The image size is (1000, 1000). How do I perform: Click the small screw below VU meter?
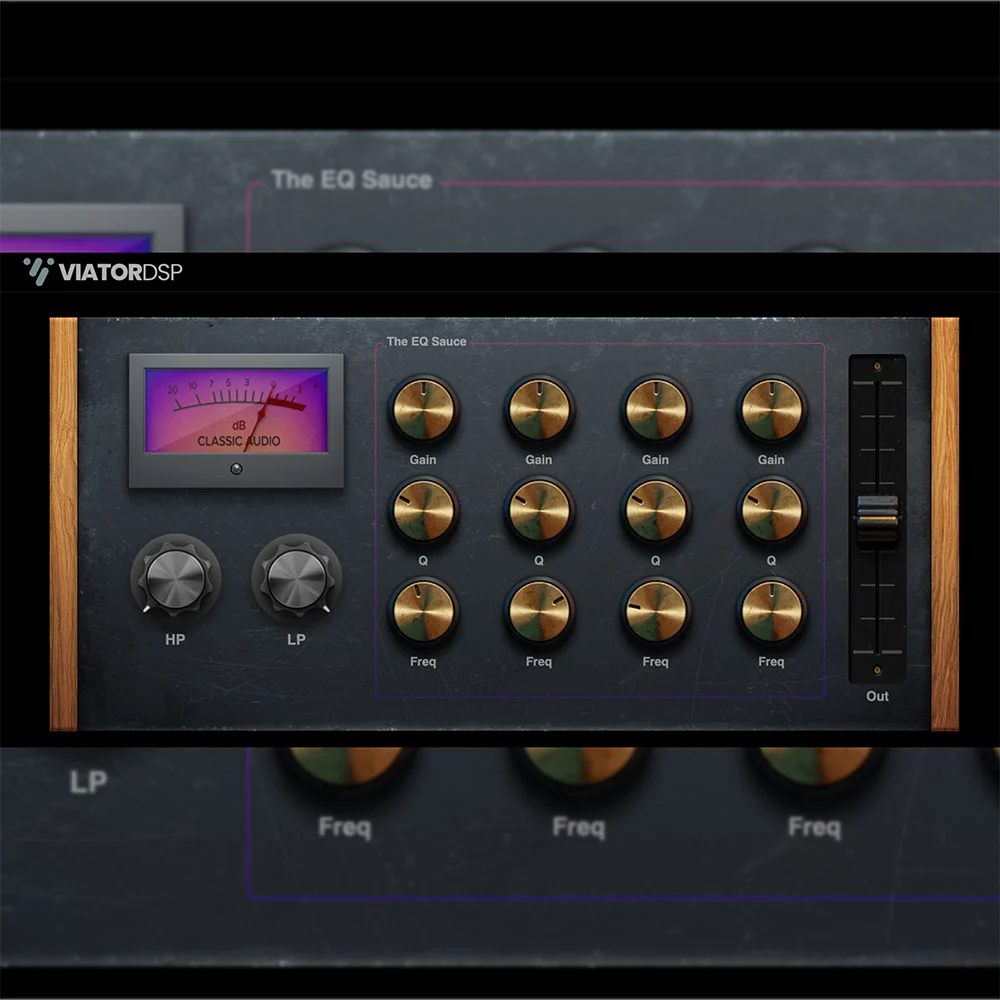click(x=236, y=468)
